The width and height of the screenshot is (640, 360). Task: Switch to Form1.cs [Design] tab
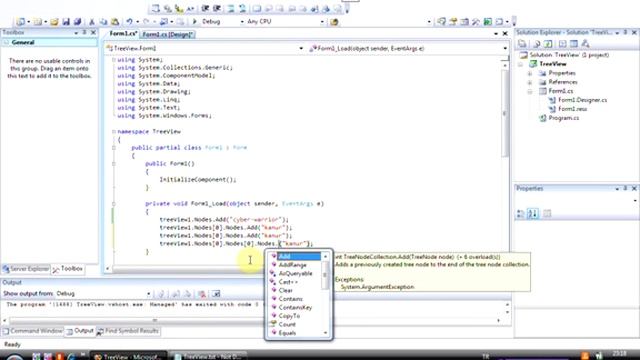(x=168, y=35)
